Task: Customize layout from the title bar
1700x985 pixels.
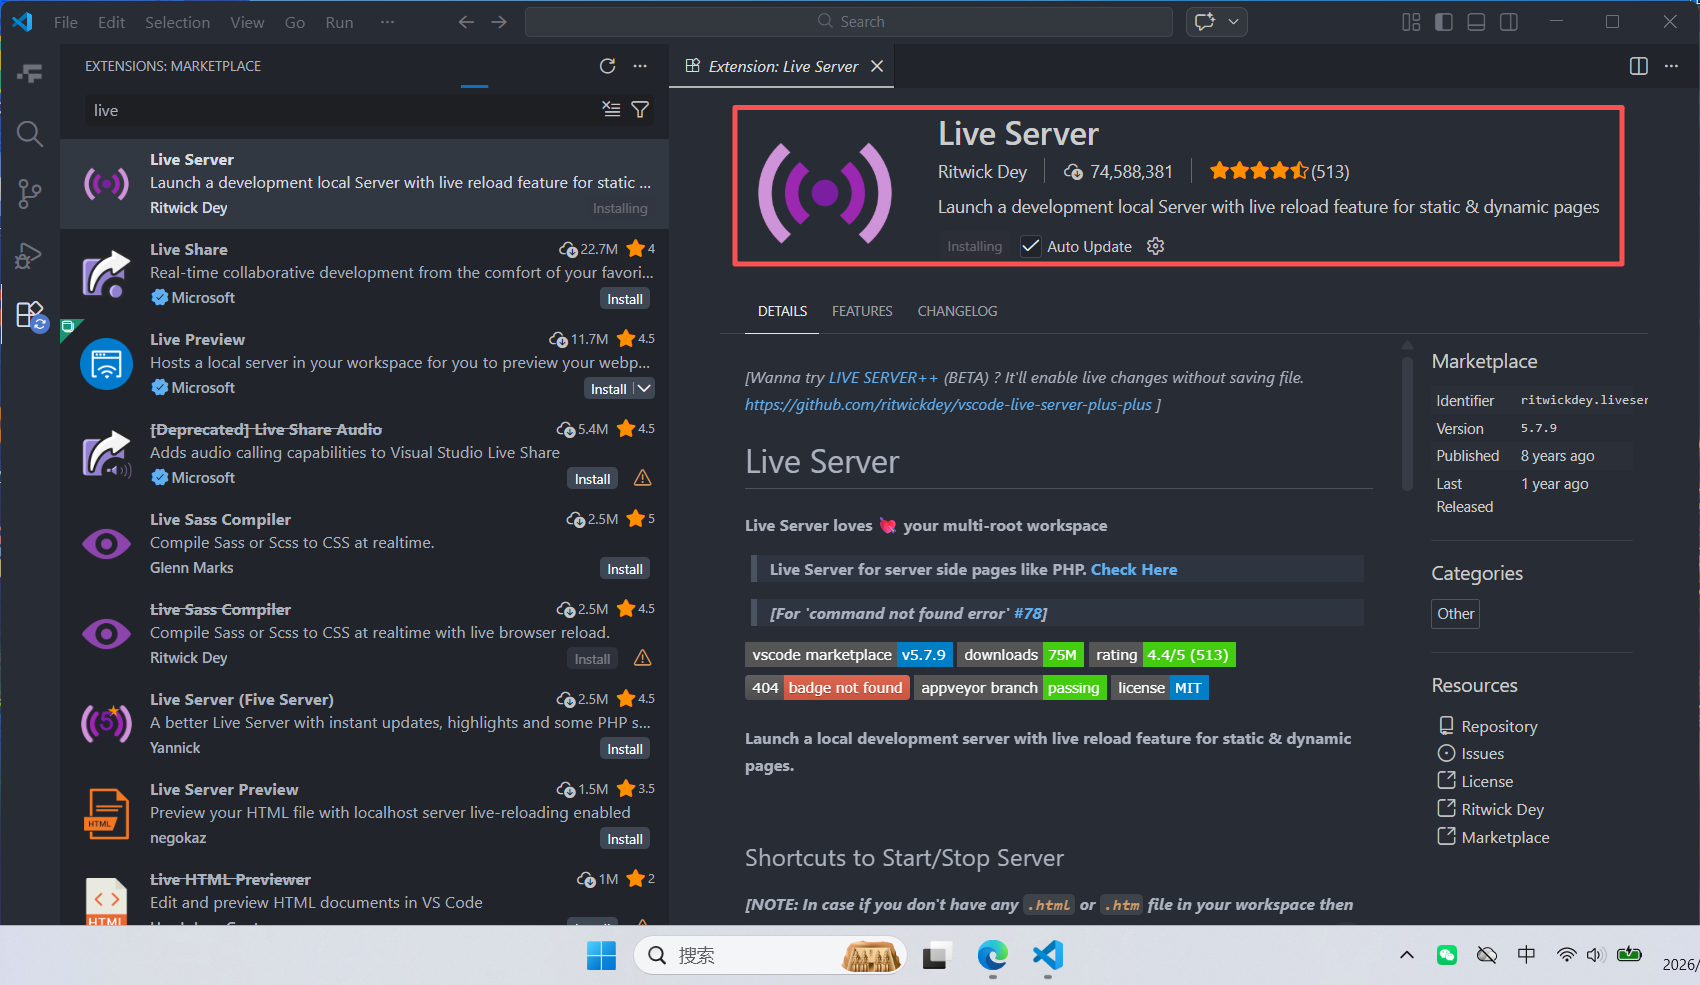Action: pos(1411,22)
